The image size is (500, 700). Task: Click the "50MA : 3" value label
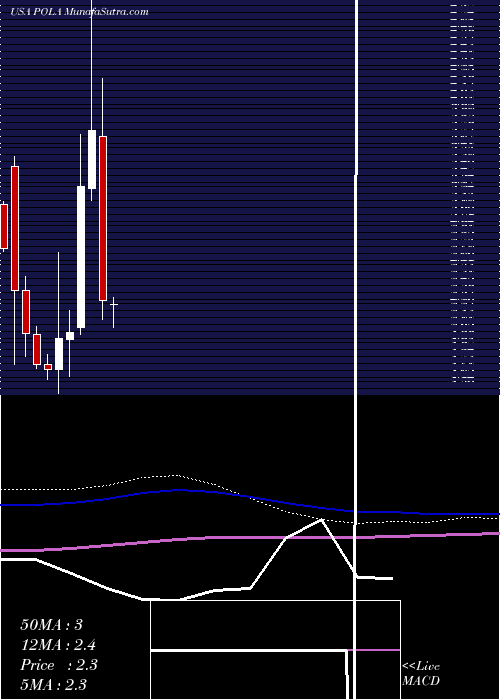pyautogui.click(x=51, y=625)
